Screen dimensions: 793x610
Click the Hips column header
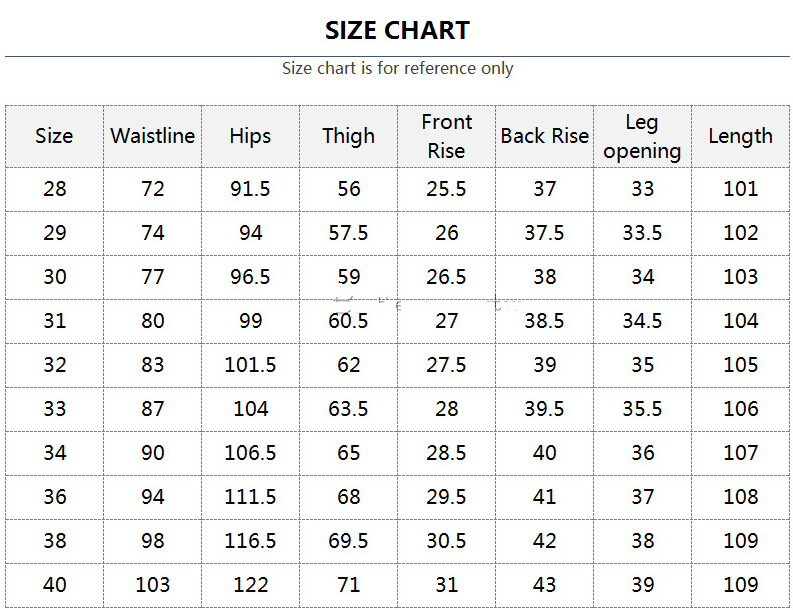point(250,136)
